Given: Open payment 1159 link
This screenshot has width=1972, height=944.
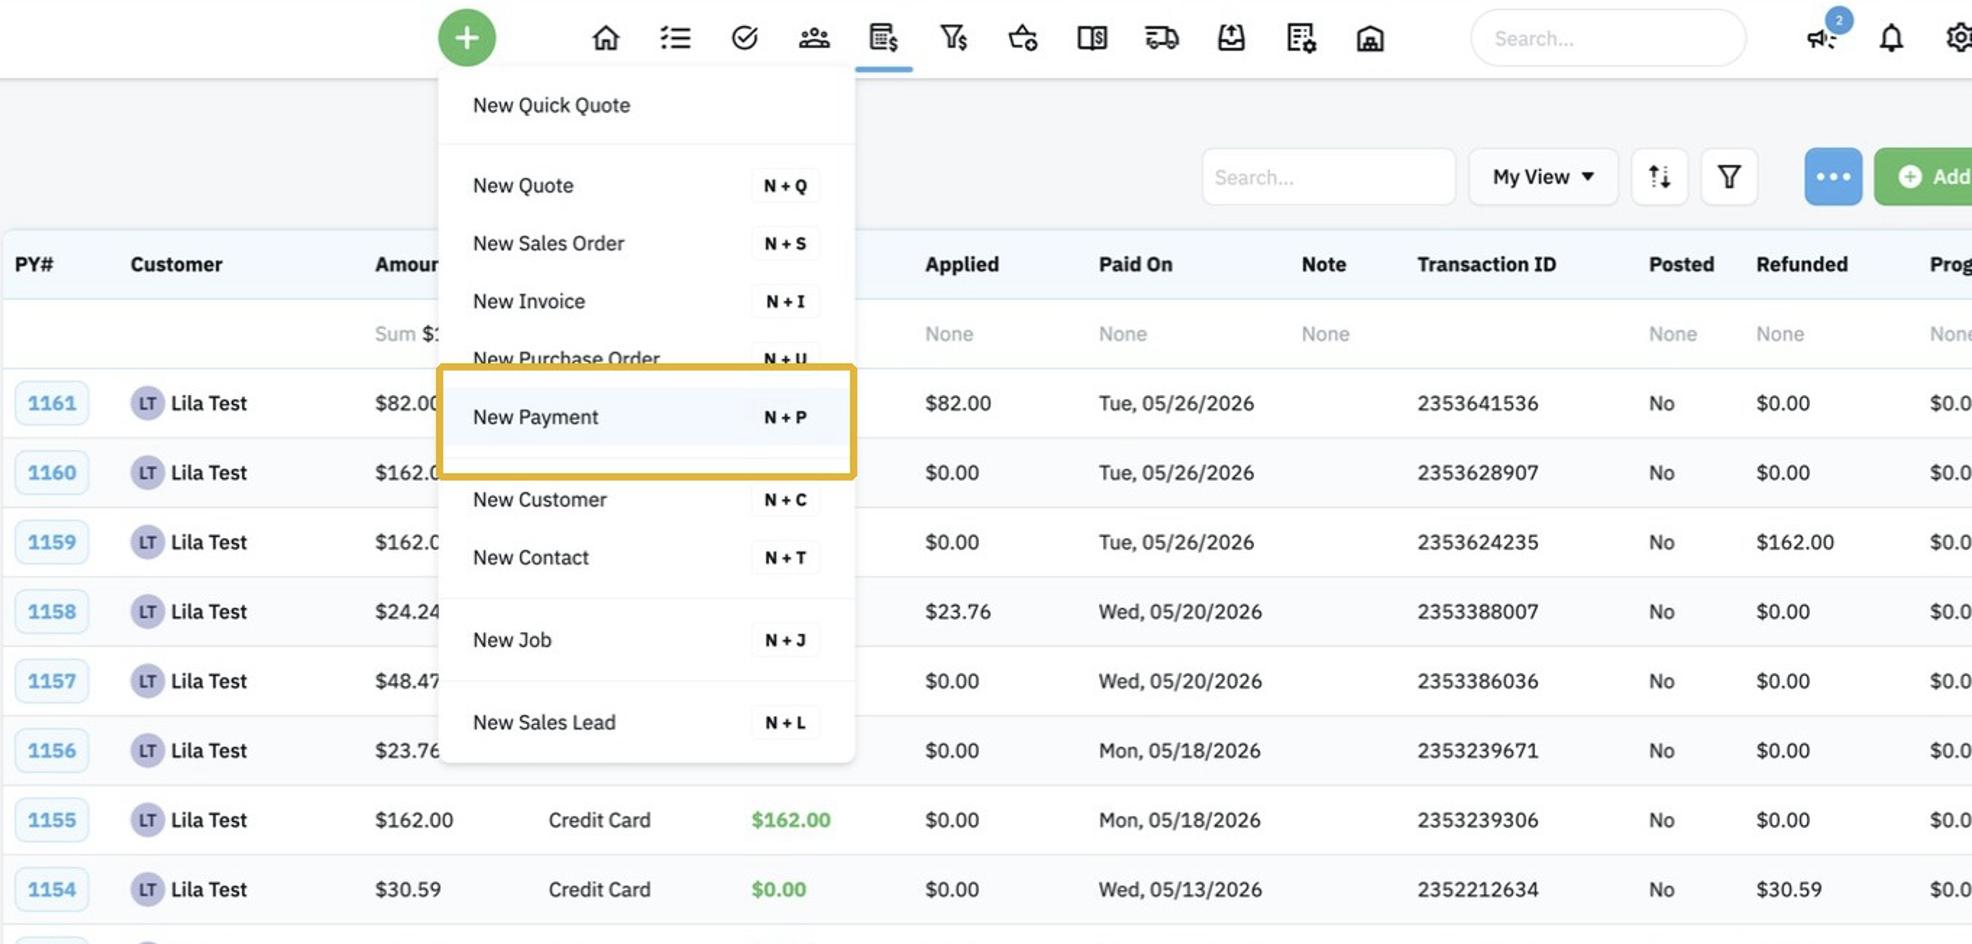Looking at the screenshot, I should click(x=52, y=542).
